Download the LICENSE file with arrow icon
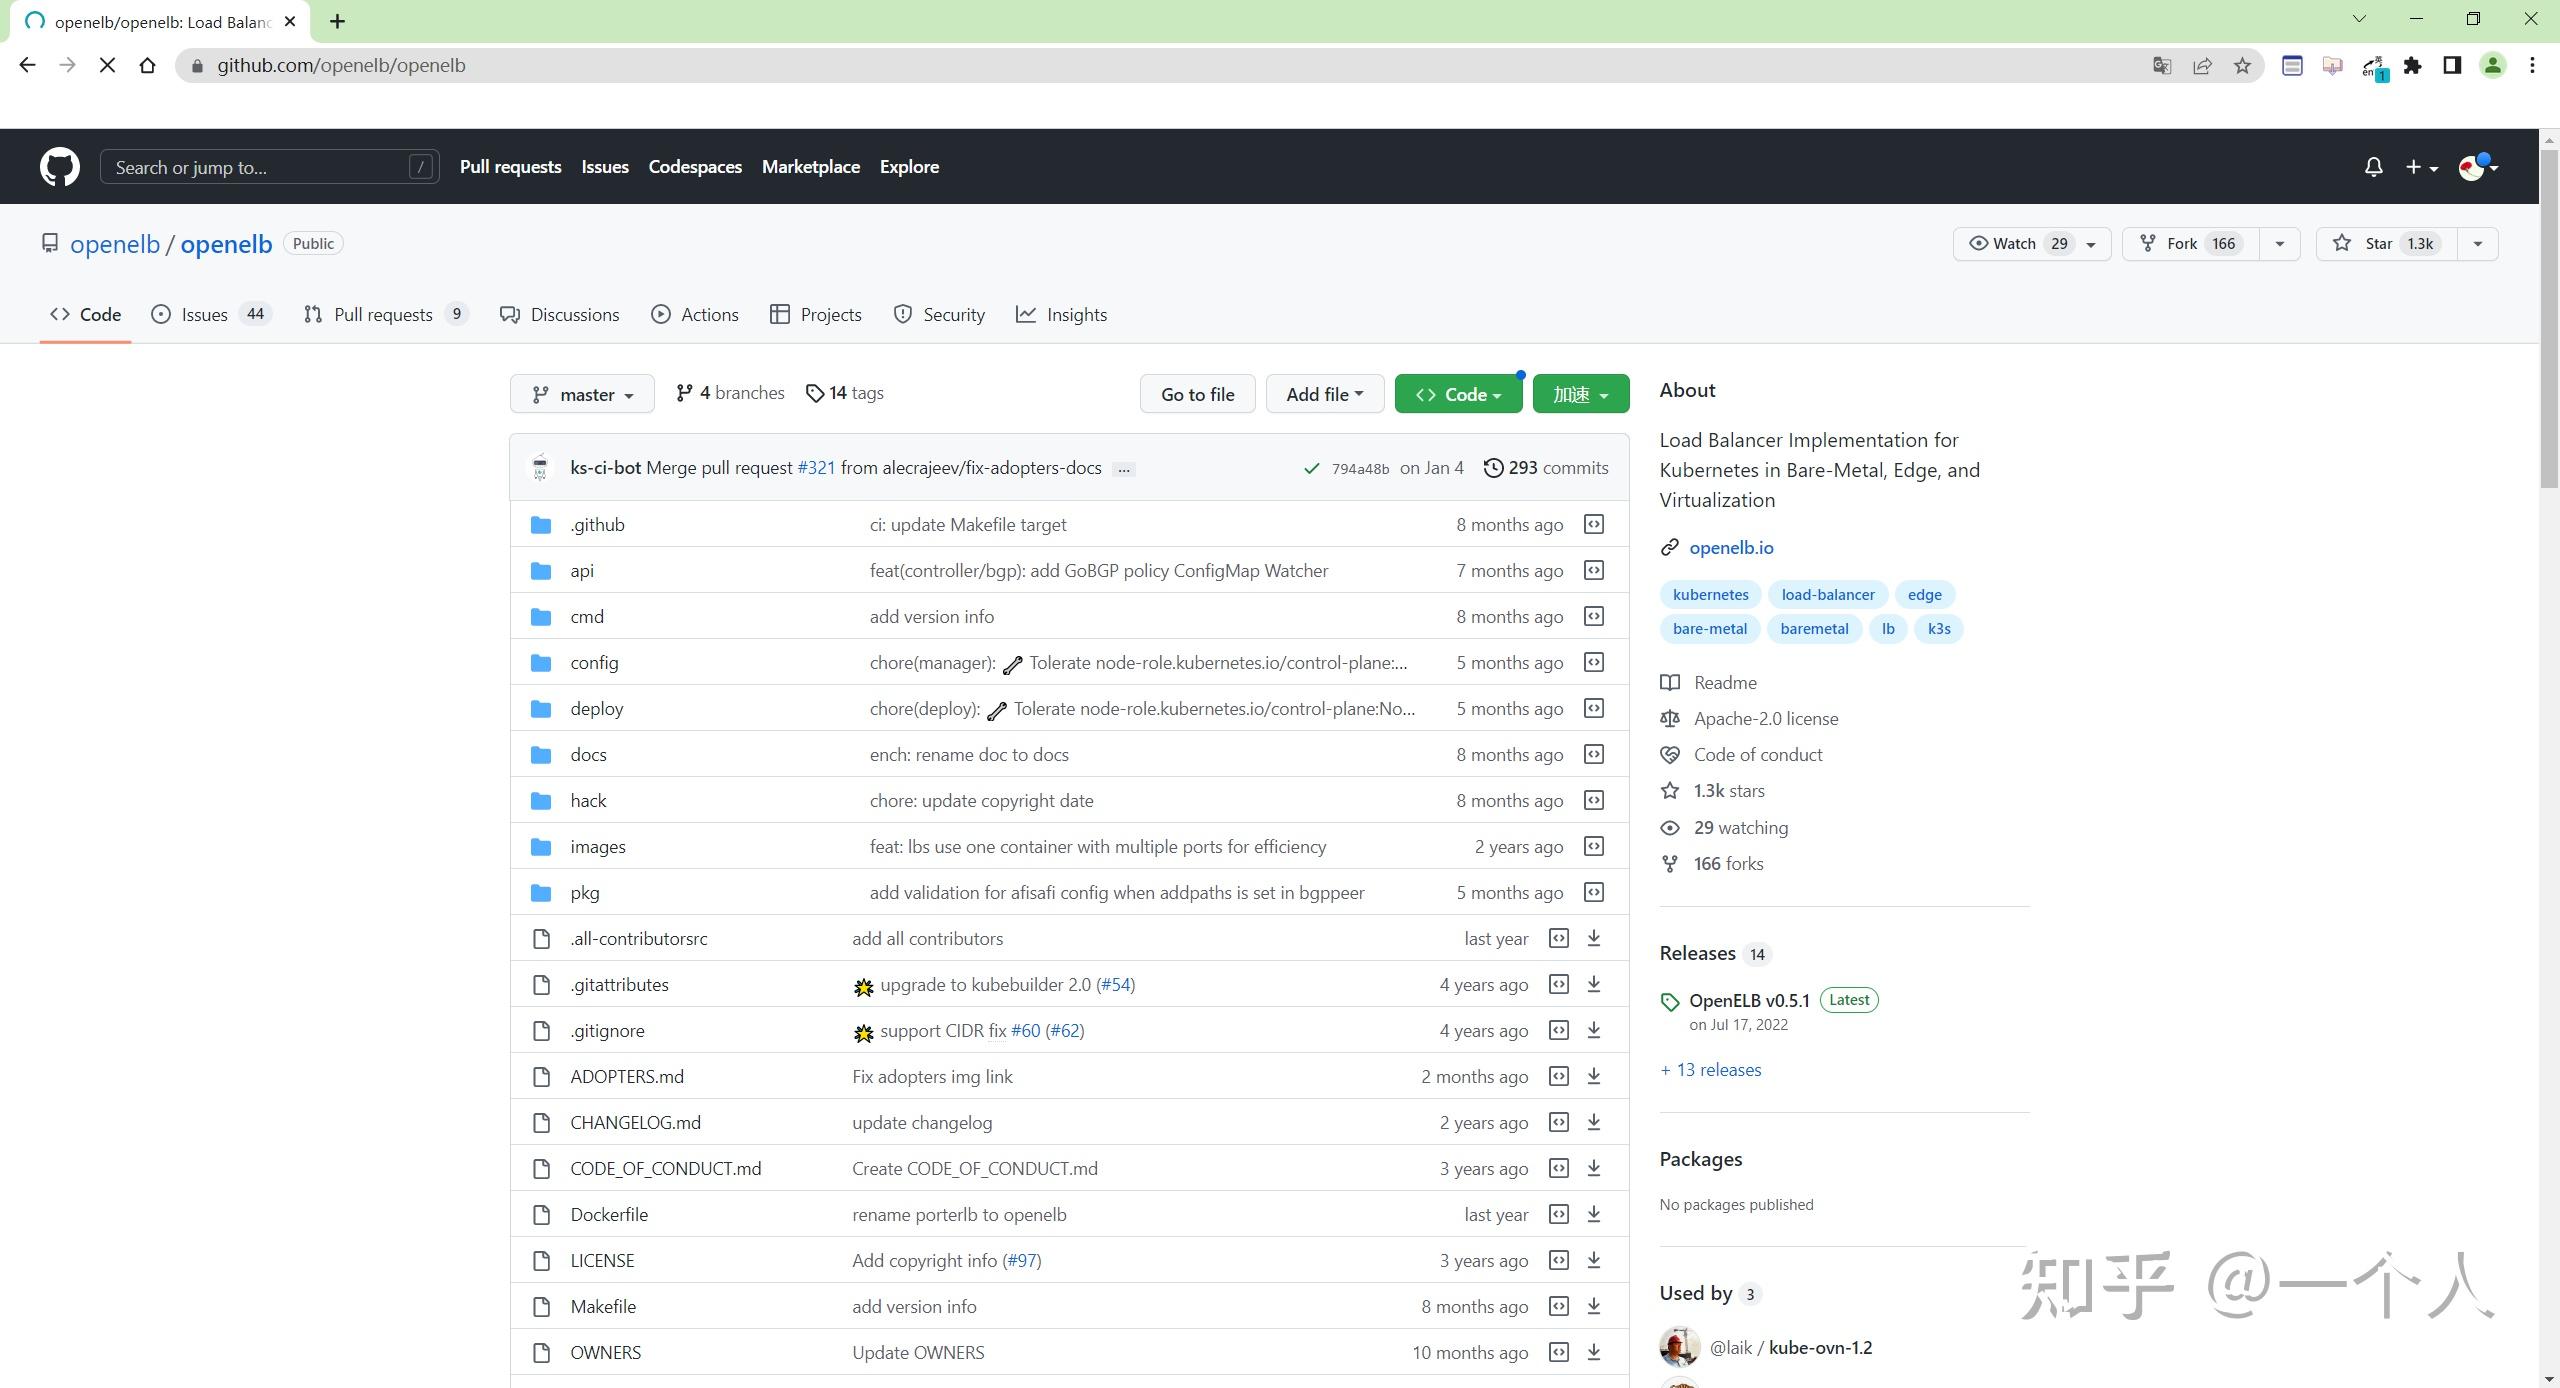Image resolution: width=2560 pixels, height=1388 pixels. coord(1594,1260)
